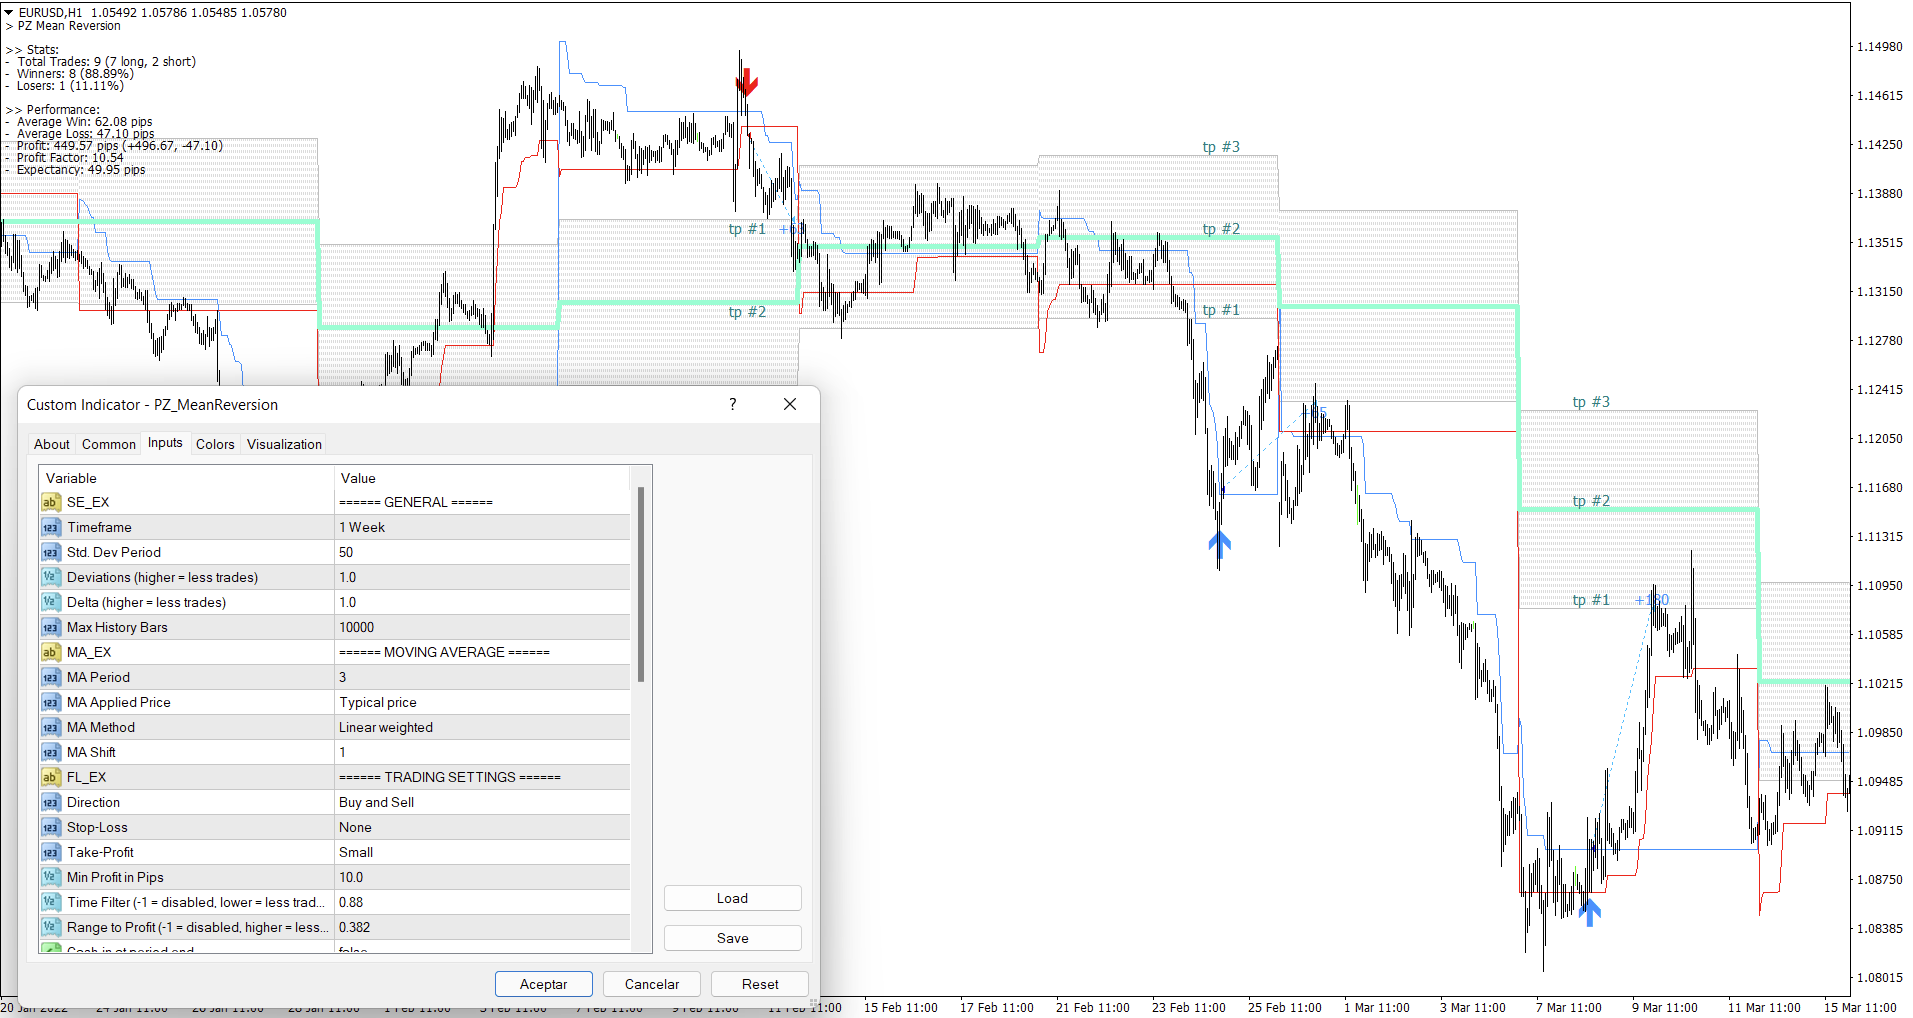1913x1018 pixels.
Task: Click the Reset button
Action: [x=760, y=984]
